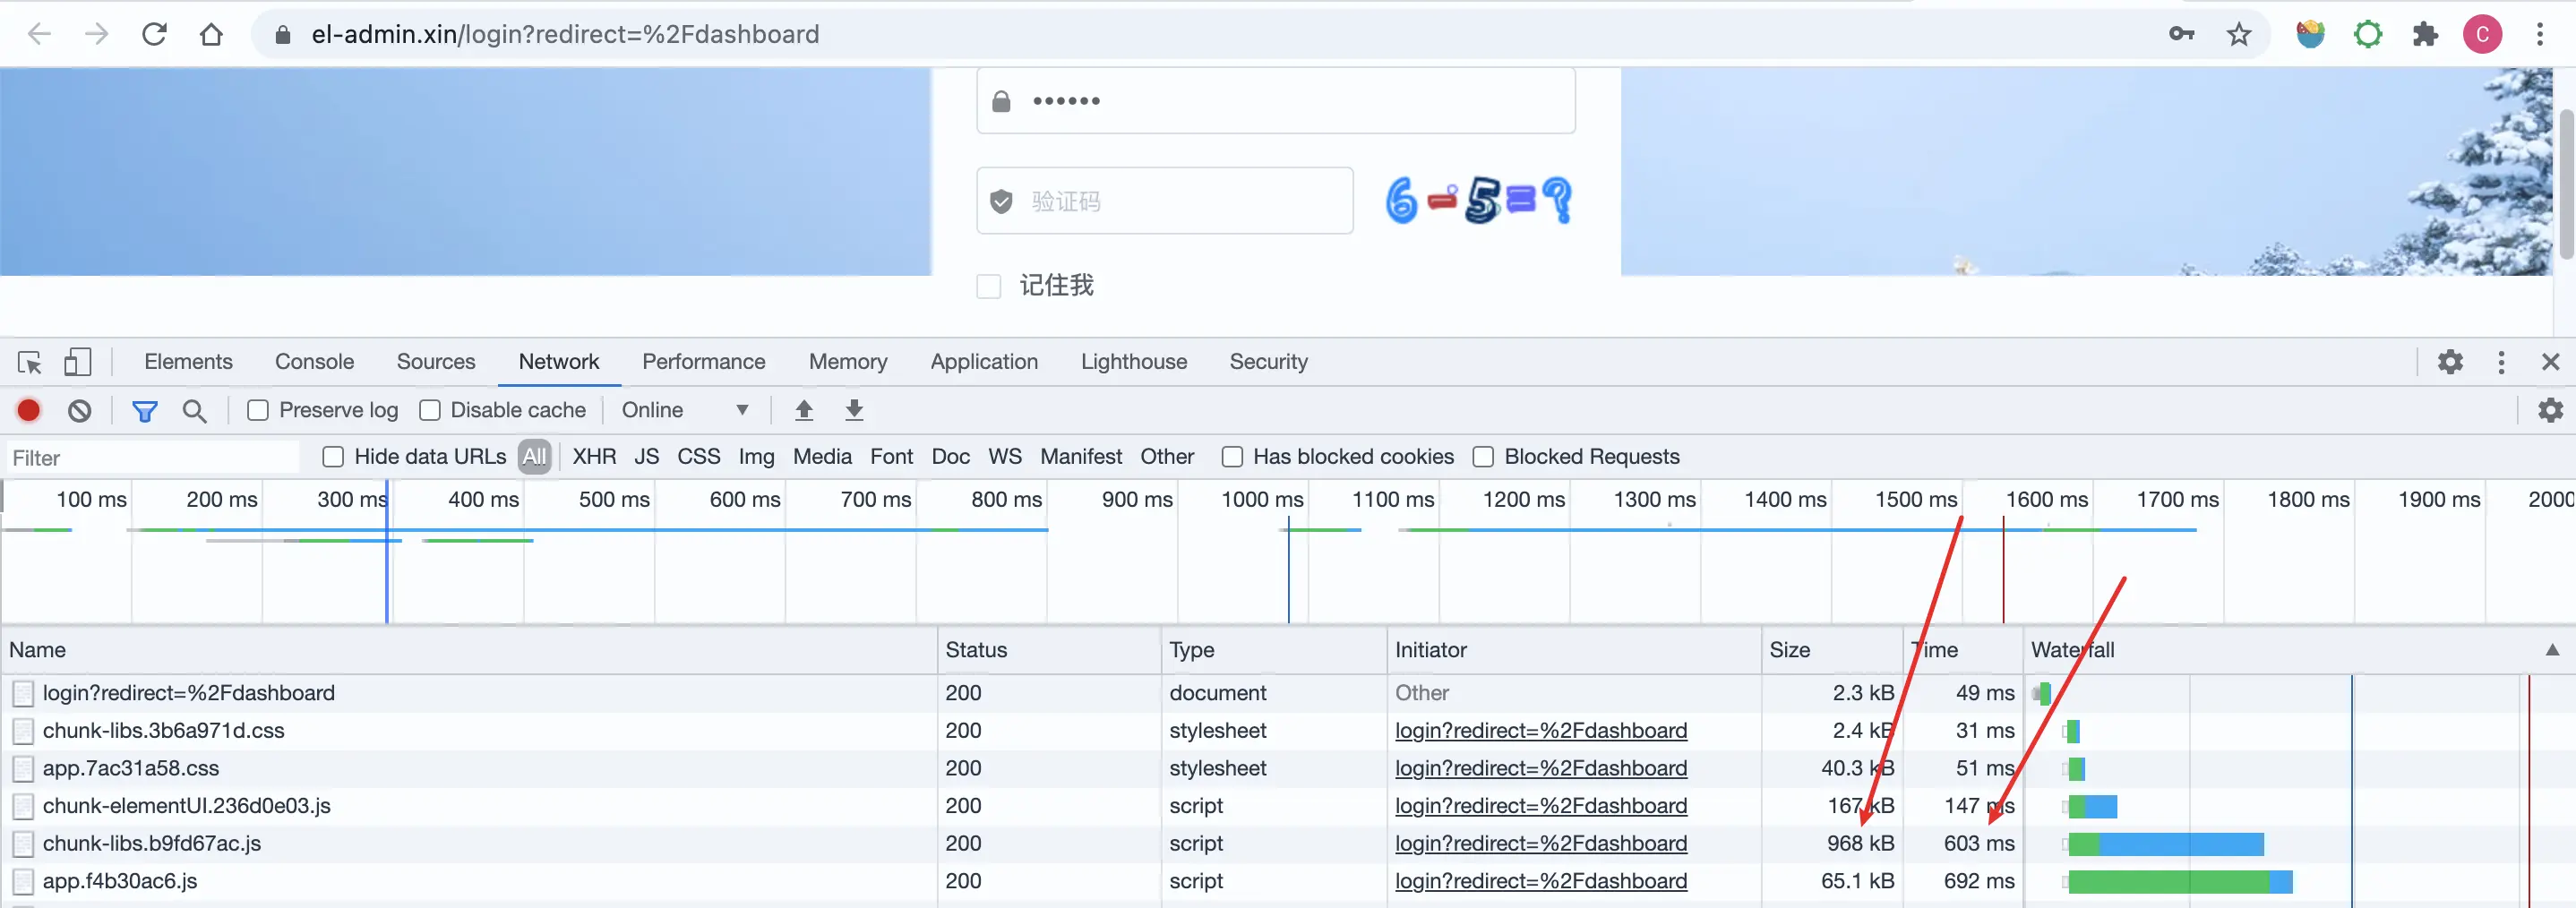Open network search magnifier
Image resolution: width=2576 pixels, height=908 pixels.
[x=195, y=411]
